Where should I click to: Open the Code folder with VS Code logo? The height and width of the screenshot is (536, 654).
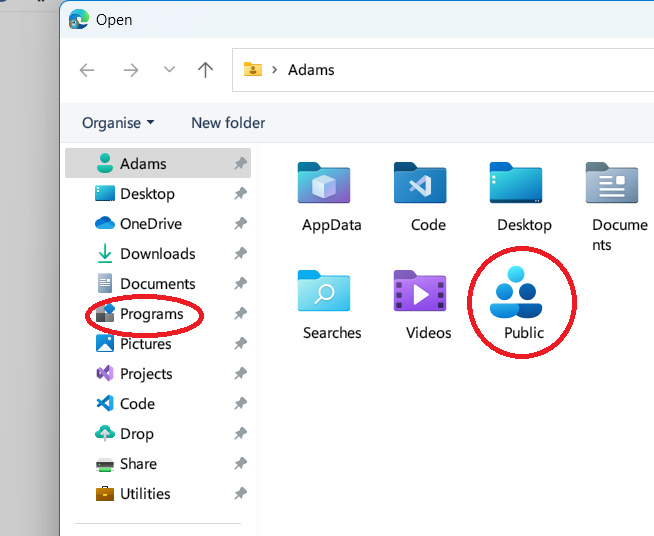tap(427, 186)
